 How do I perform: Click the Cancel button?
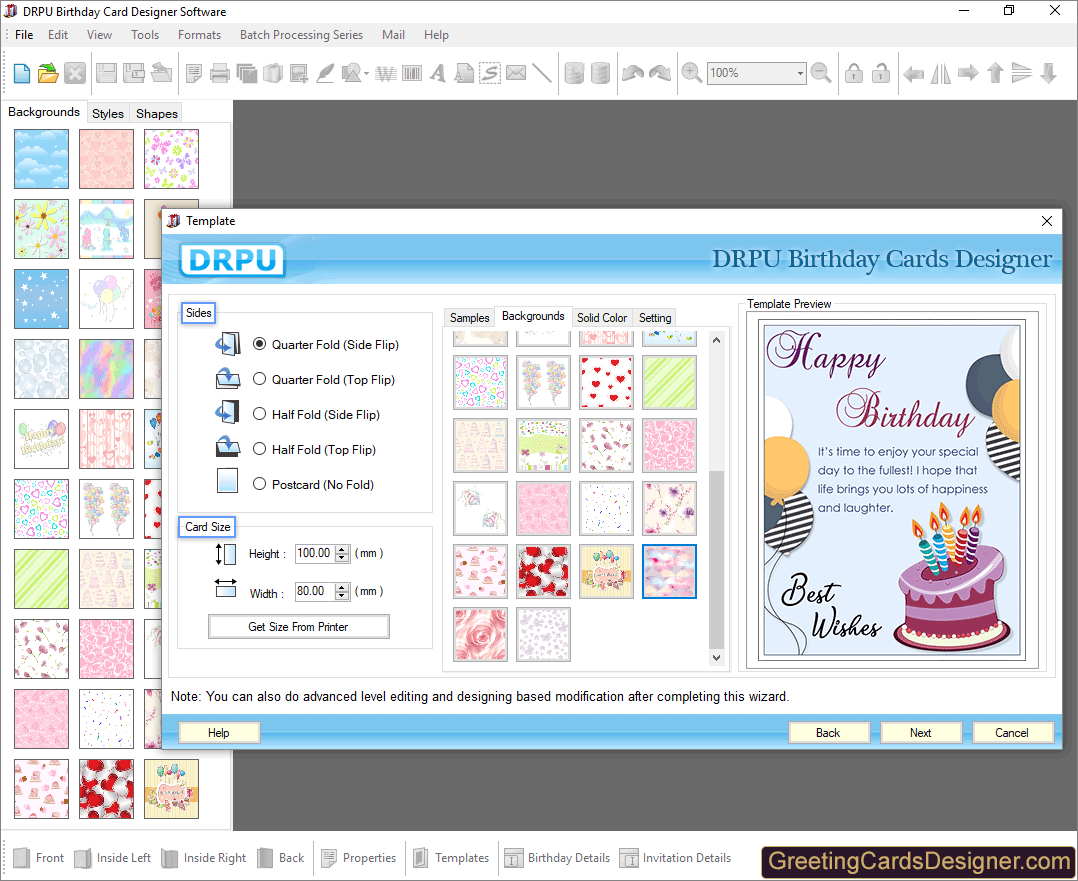[1012, 732]
